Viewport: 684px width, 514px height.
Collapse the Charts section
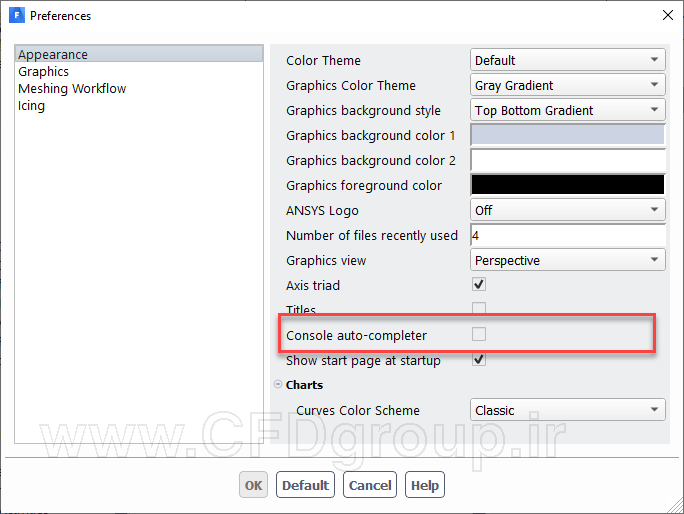[x=278, y=384]
